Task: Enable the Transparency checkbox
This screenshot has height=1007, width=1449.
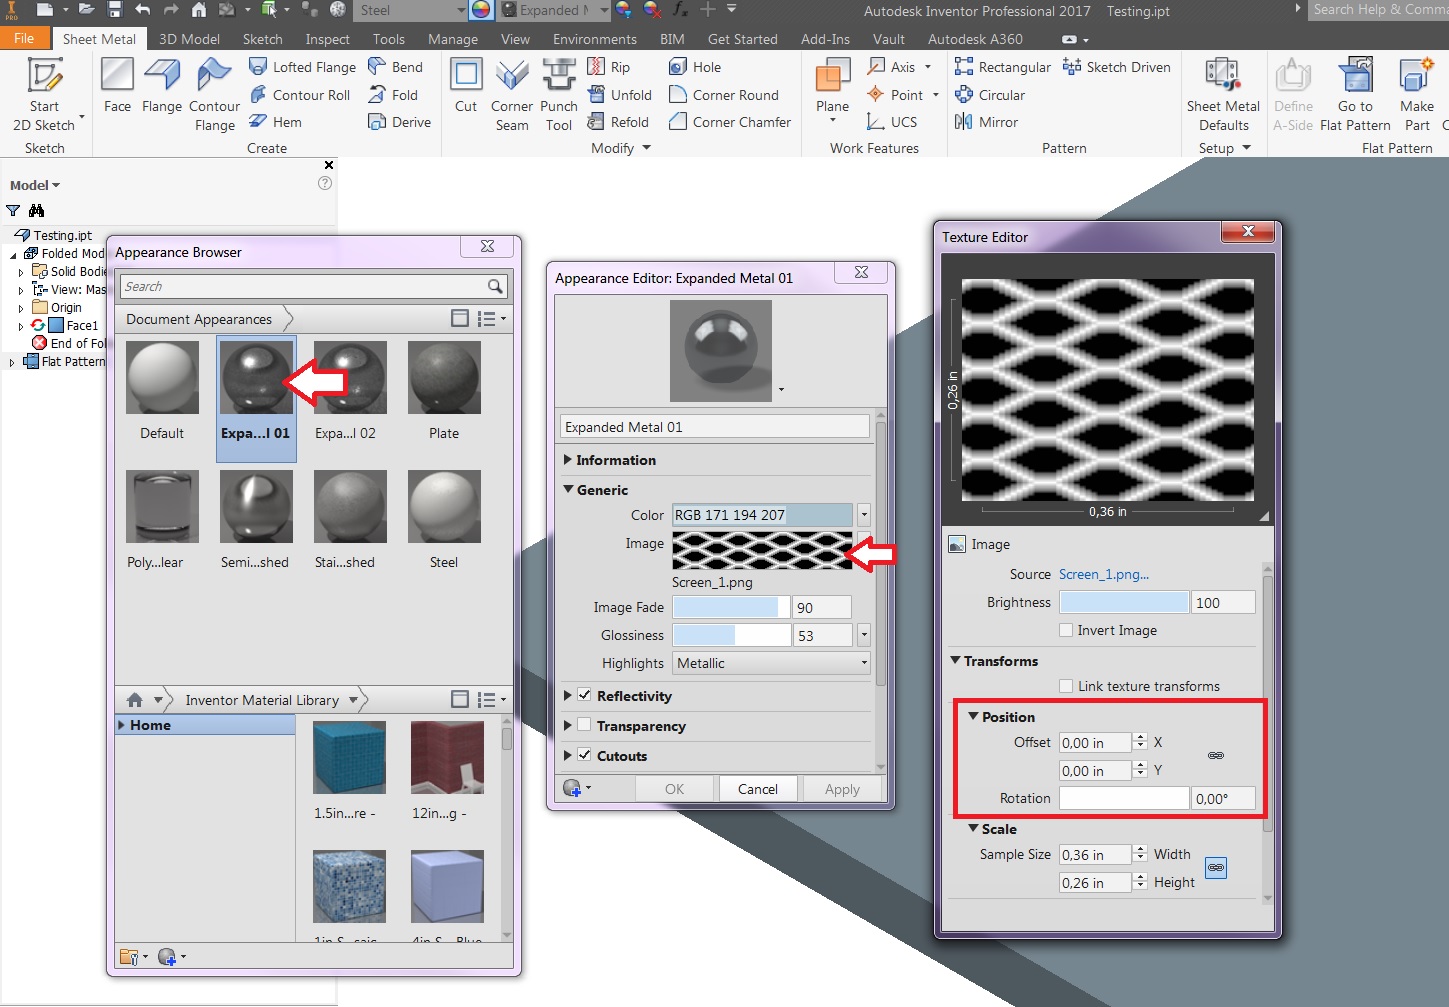Action: [585, 726]
